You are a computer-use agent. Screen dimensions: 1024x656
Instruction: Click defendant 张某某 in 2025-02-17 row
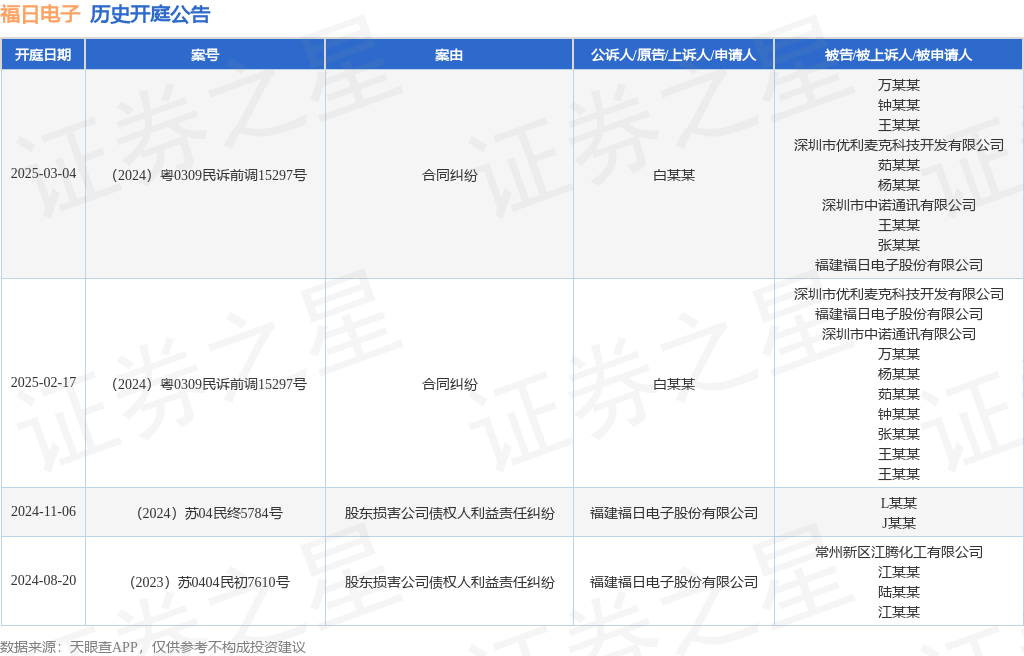(899, 434)
